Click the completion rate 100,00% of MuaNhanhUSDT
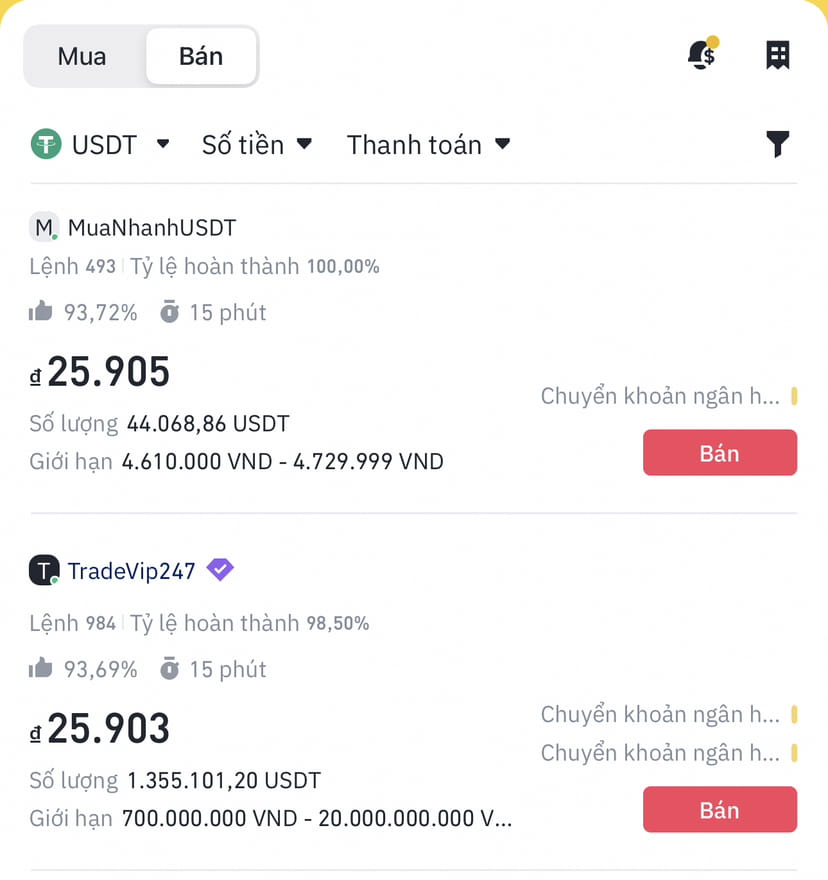 344,266
